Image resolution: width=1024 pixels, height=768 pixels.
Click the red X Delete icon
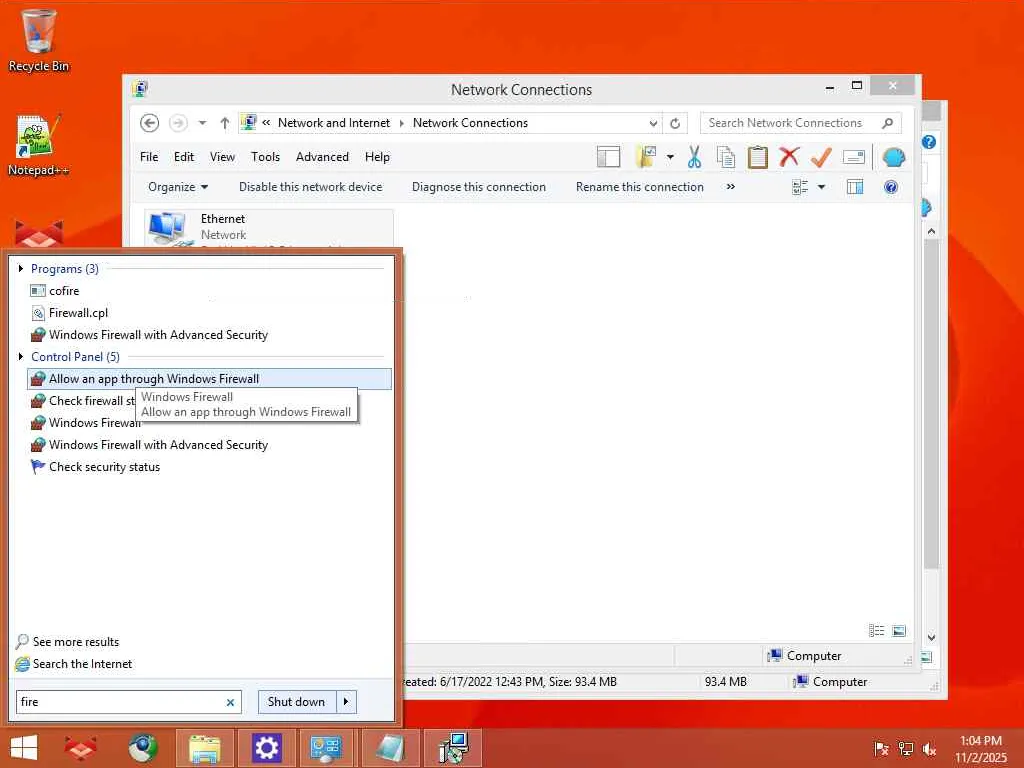pos(789,157)
